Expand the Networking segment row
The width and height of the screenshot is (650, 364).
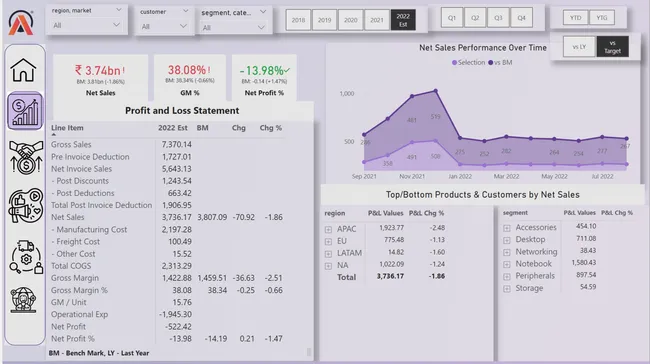click(x=507, y=252)
